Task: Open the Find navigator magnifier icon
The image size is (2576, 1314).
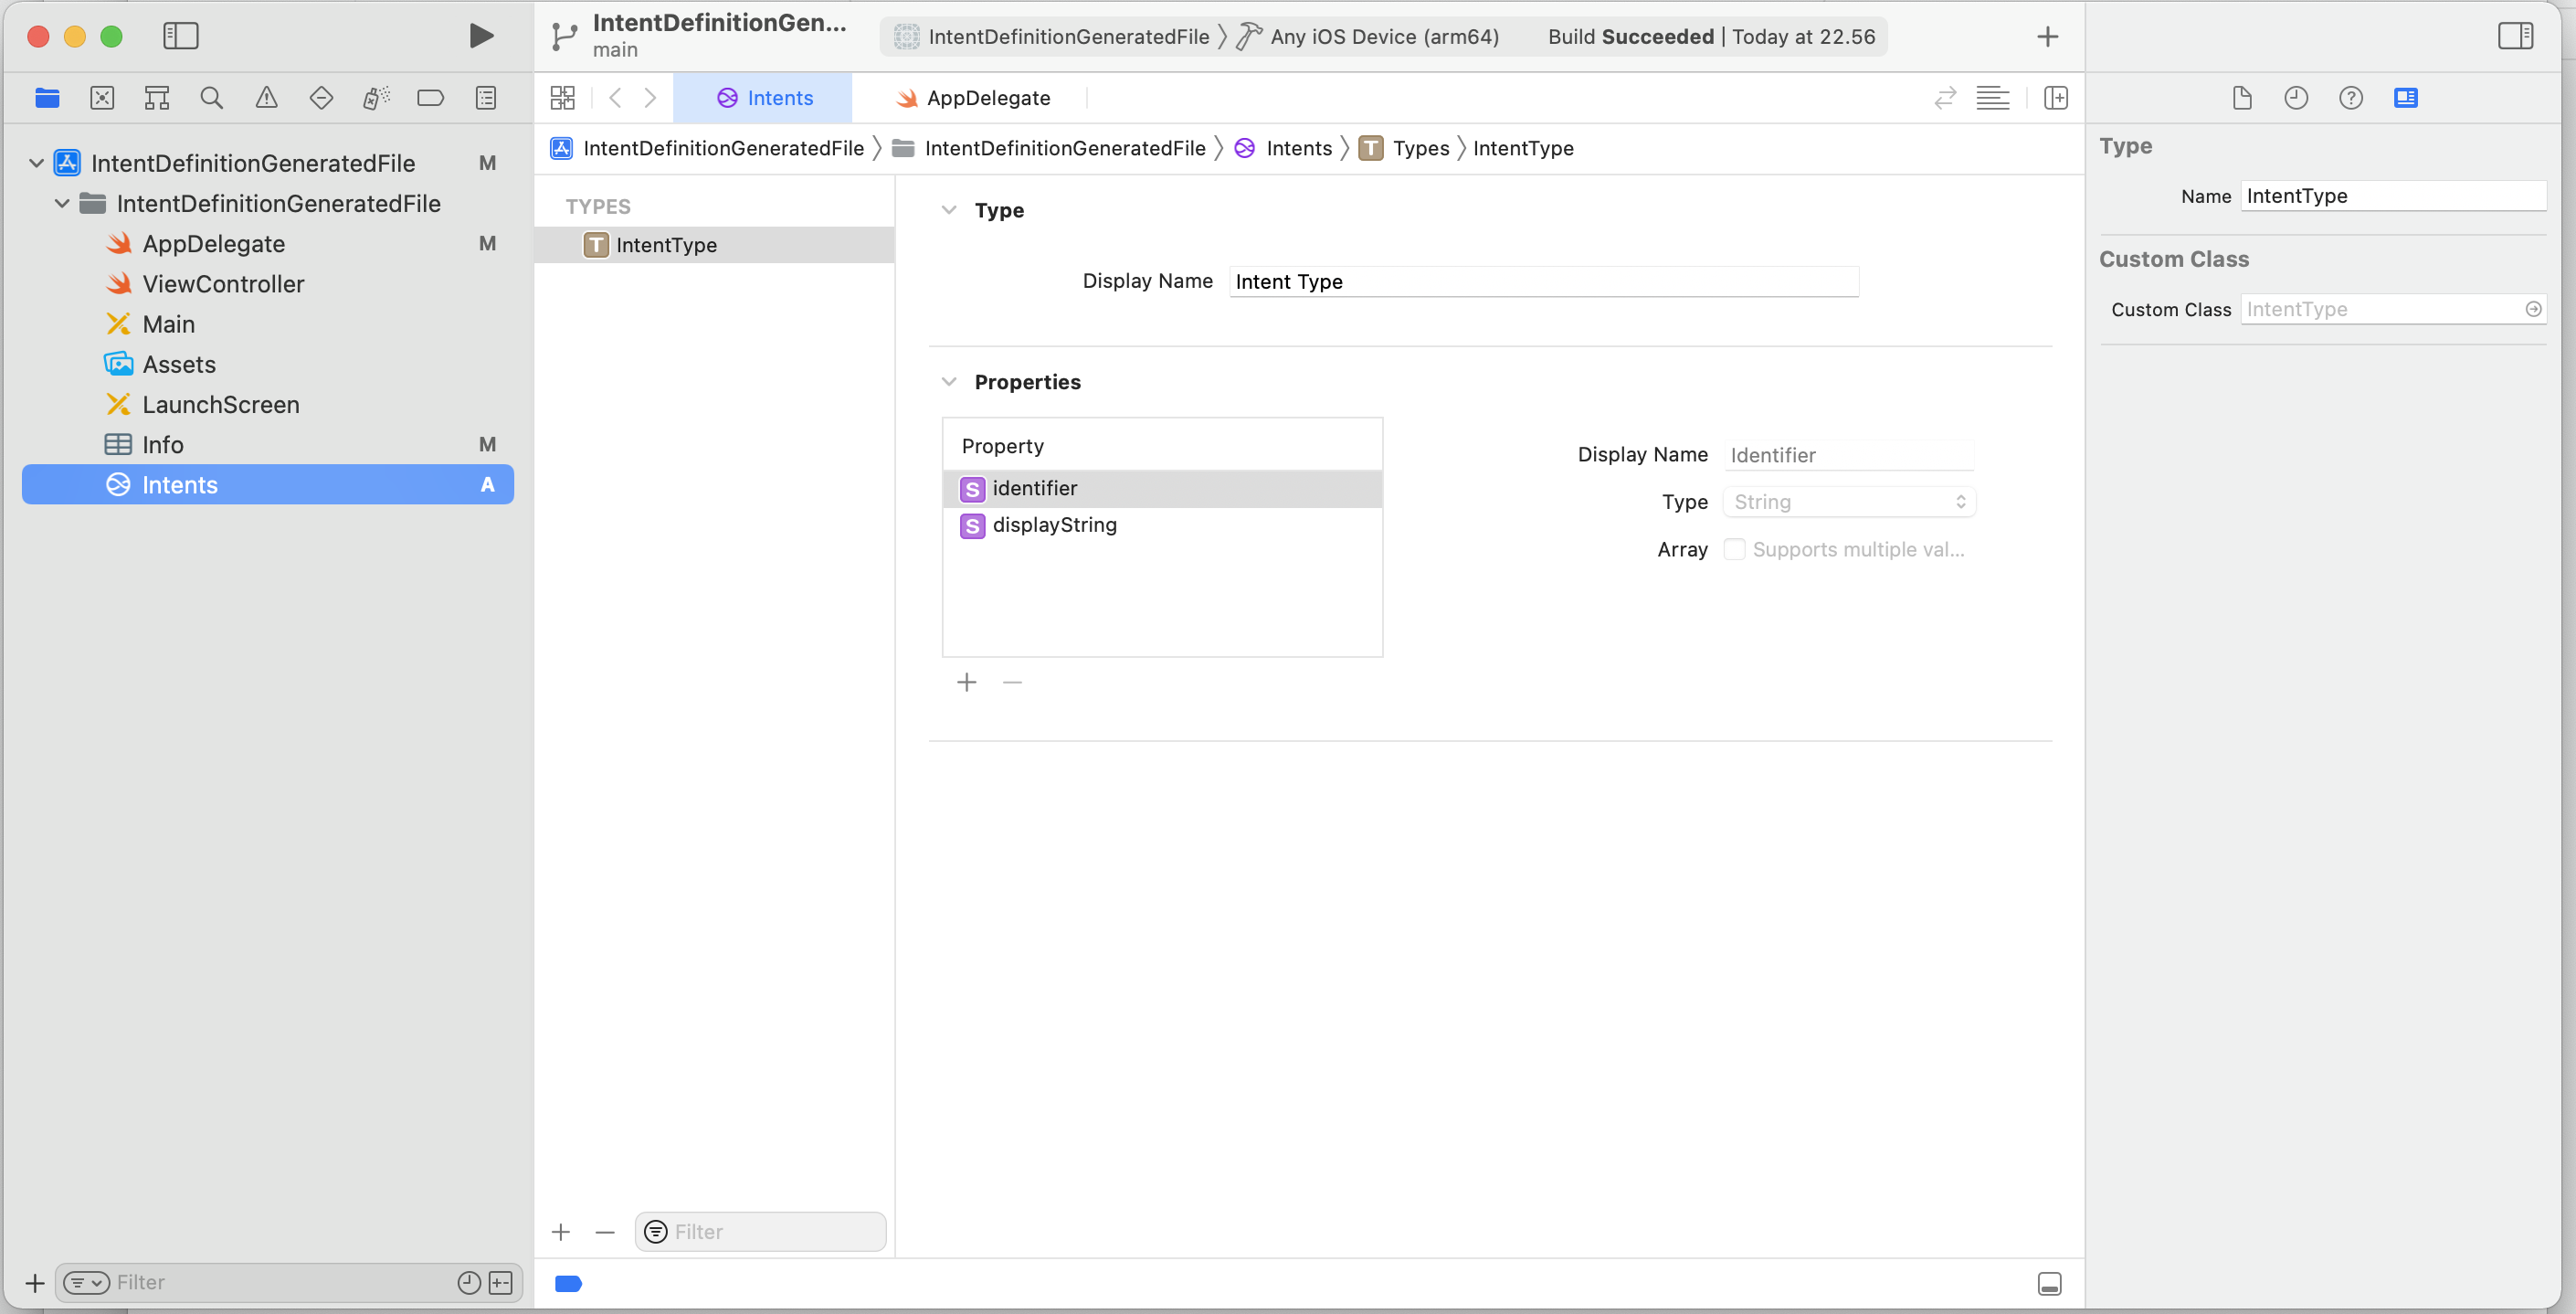Action: coord(211,98)
